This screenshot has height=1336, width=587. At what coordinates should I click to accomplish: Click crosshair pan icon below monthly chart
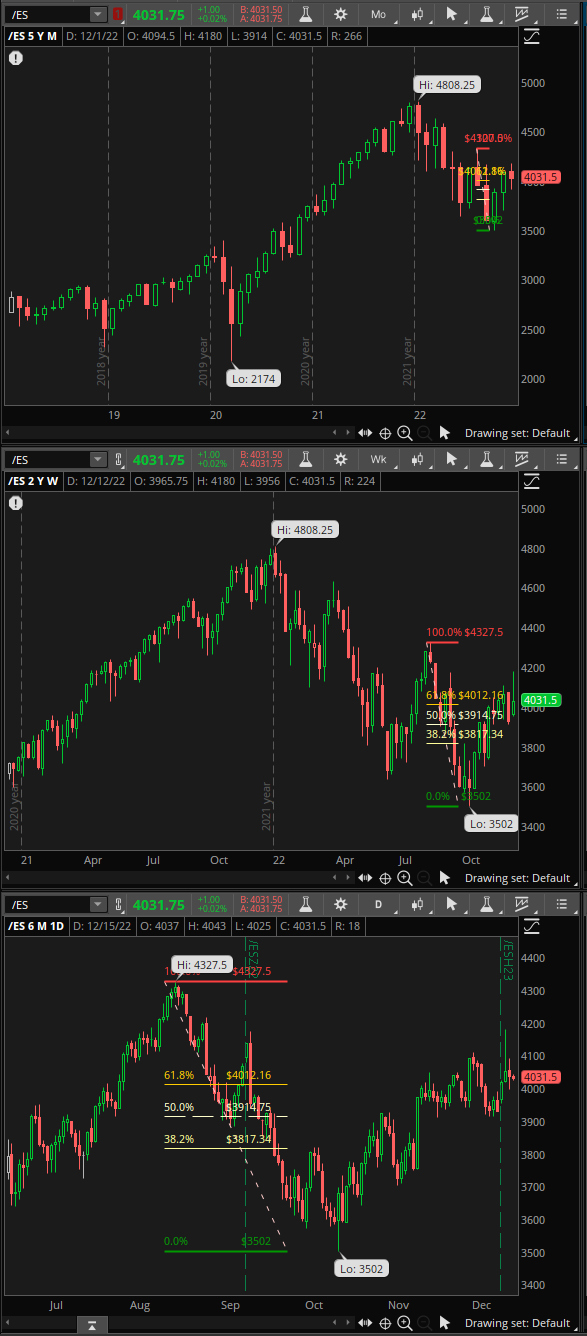[385, 433]
